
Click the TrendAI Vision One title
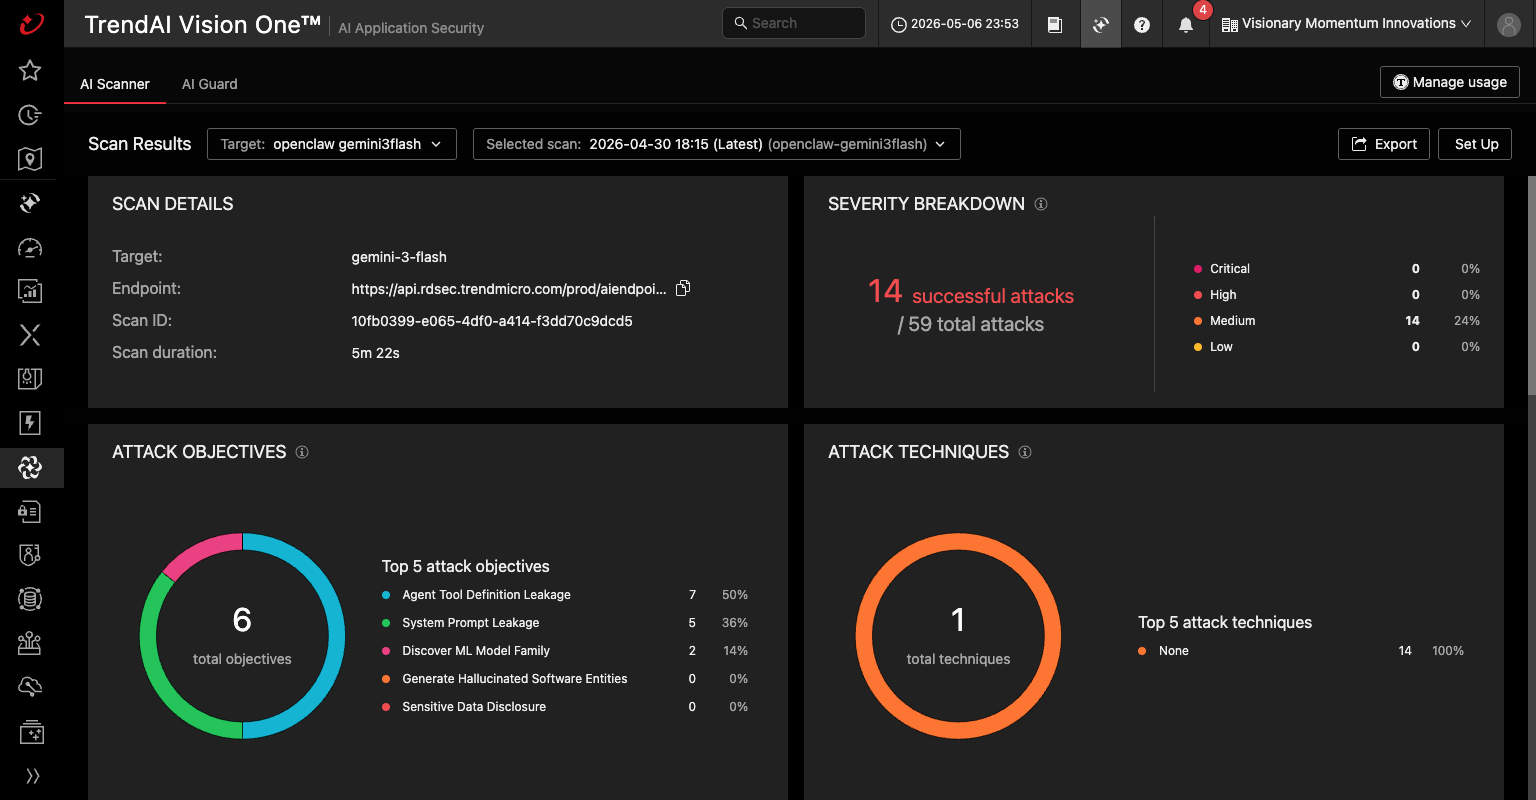203,25
